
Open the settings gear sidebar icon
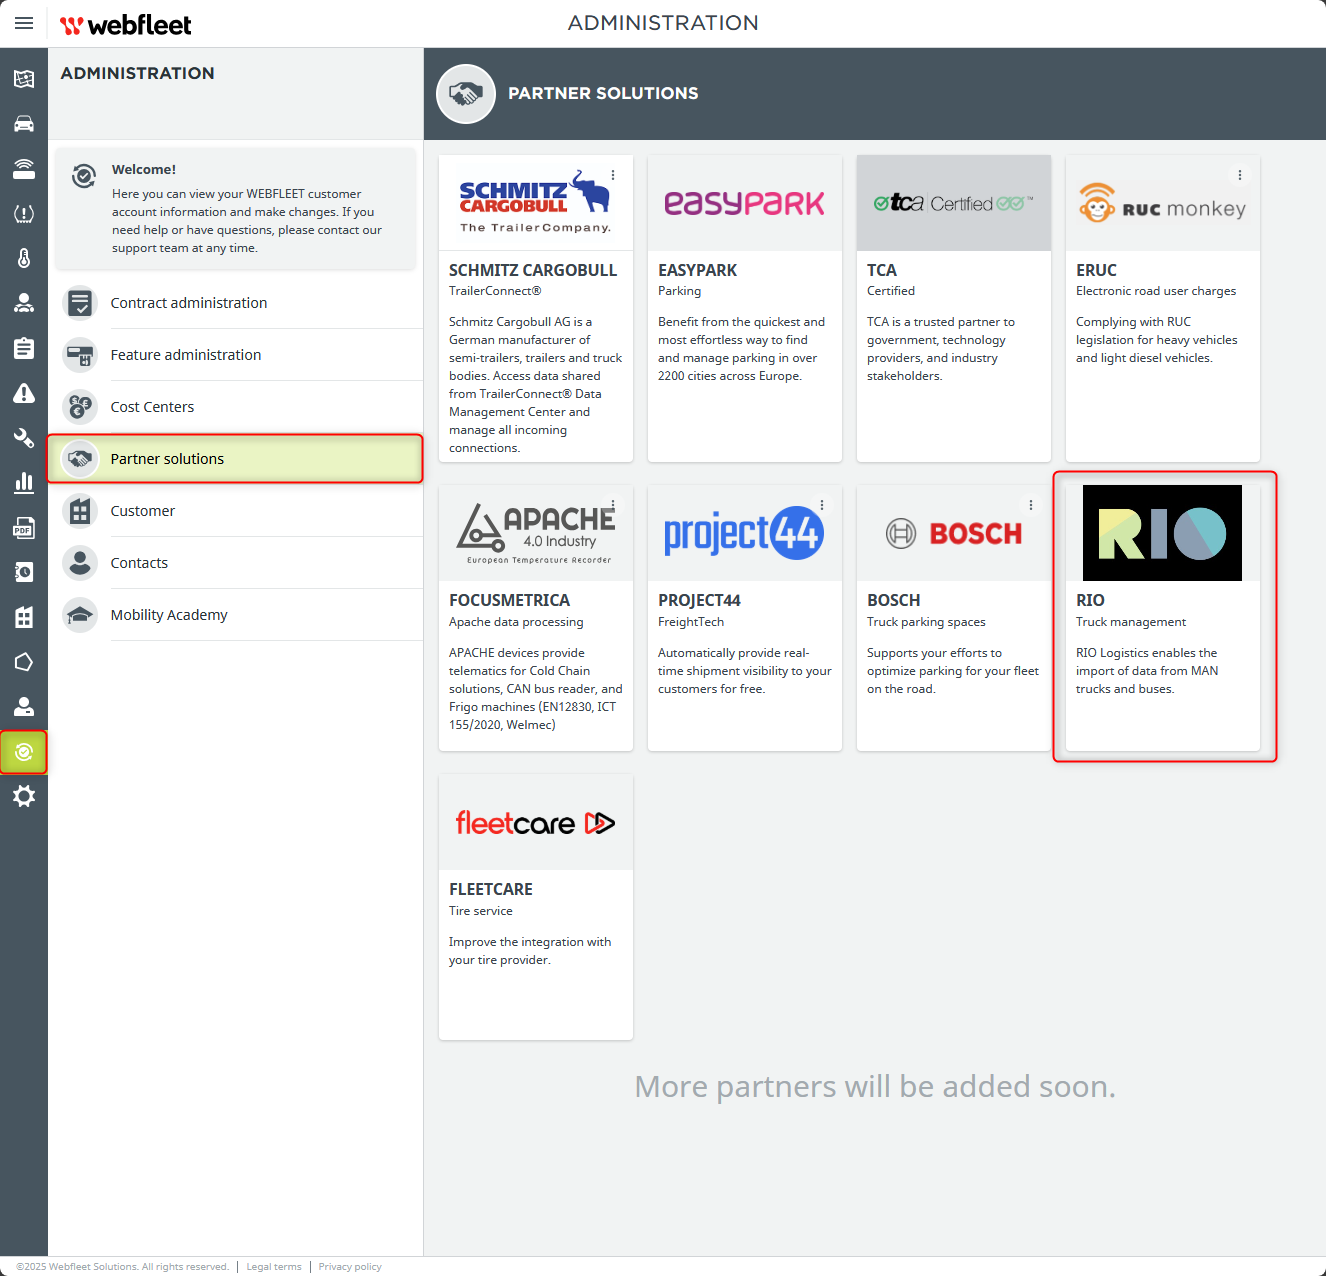coord(24,796)
